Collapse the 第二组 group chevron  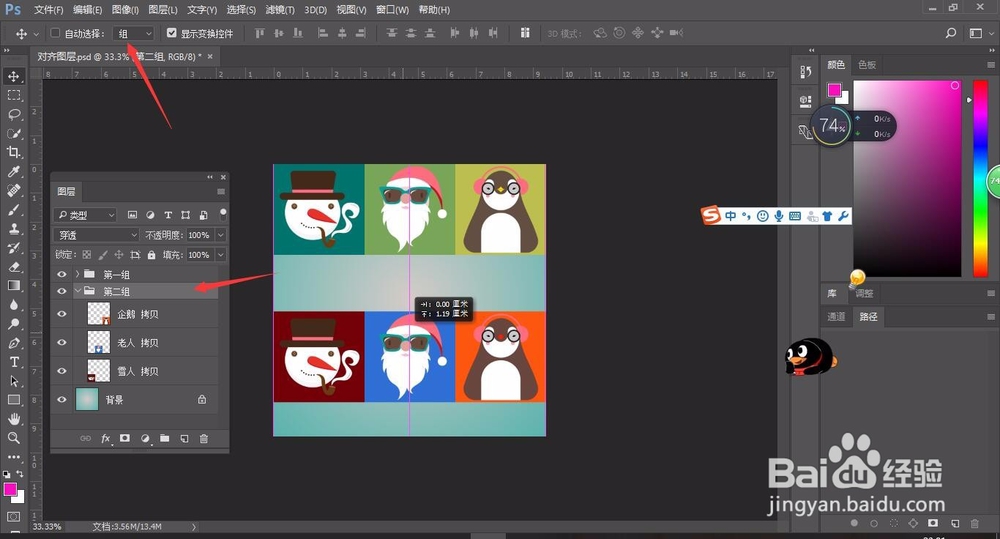click(78, 291)
